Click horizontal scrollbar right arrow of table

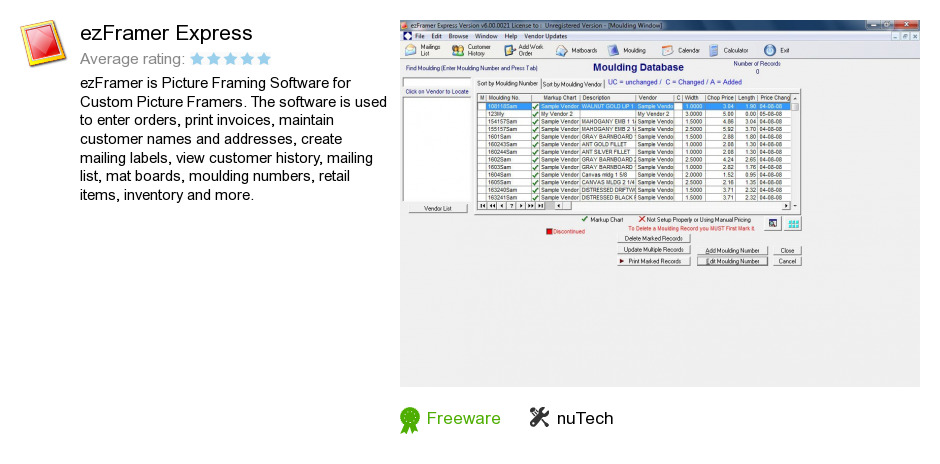[785, 206]
